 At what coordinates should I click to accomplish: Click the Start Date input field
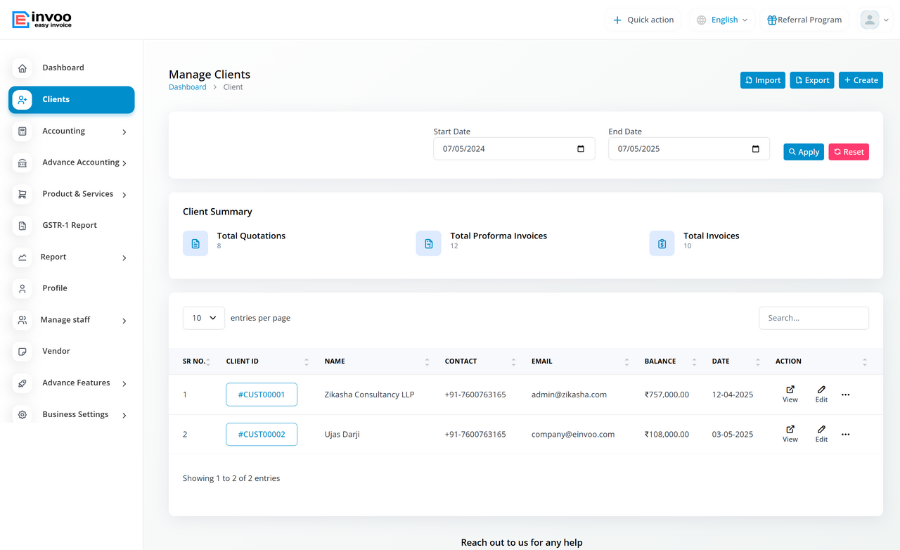514,149
